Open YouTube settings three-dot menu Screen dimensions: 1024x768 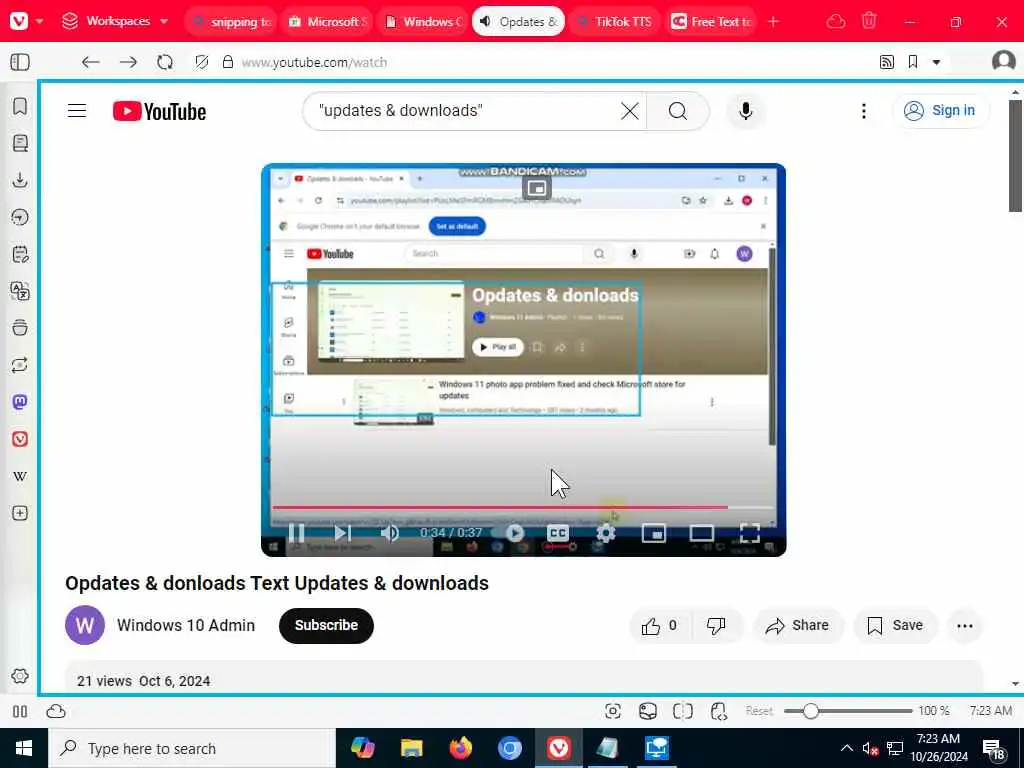tap(864, 111)
